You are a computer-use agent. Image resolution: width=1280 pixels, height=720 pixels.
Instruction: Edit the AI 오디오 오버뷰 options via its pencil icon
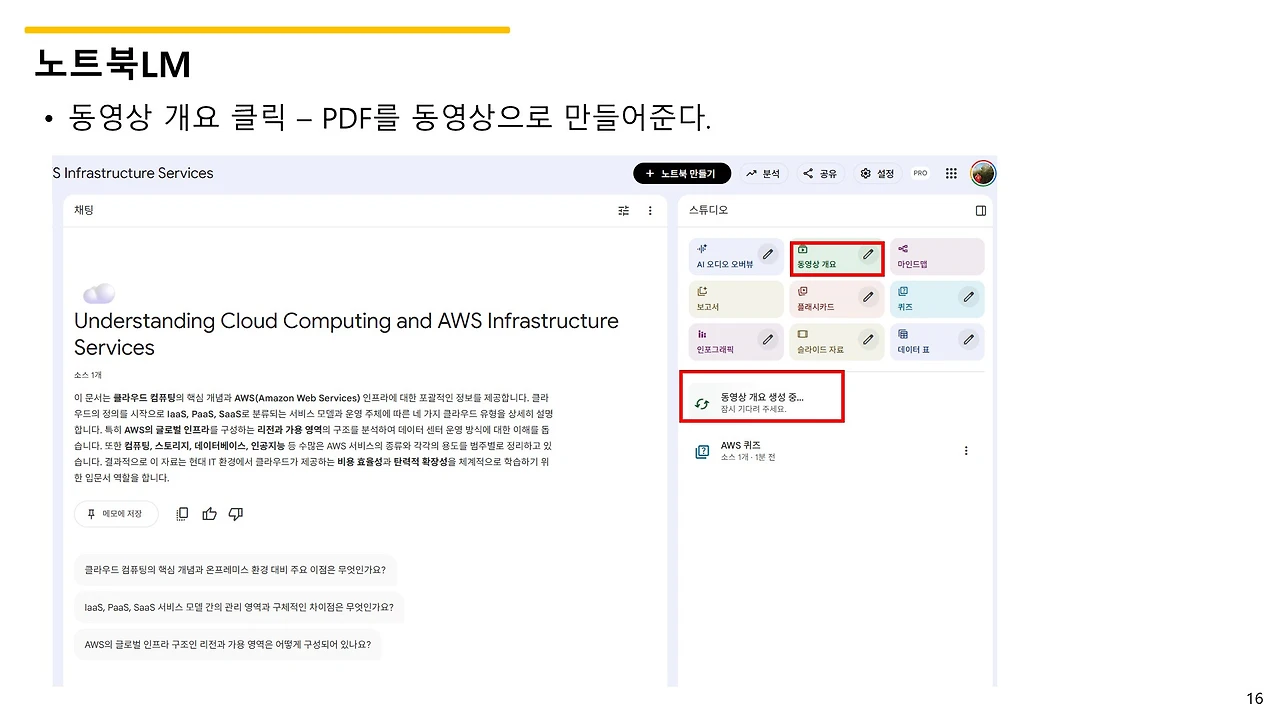pyautogui.click(x=768, y=254)
